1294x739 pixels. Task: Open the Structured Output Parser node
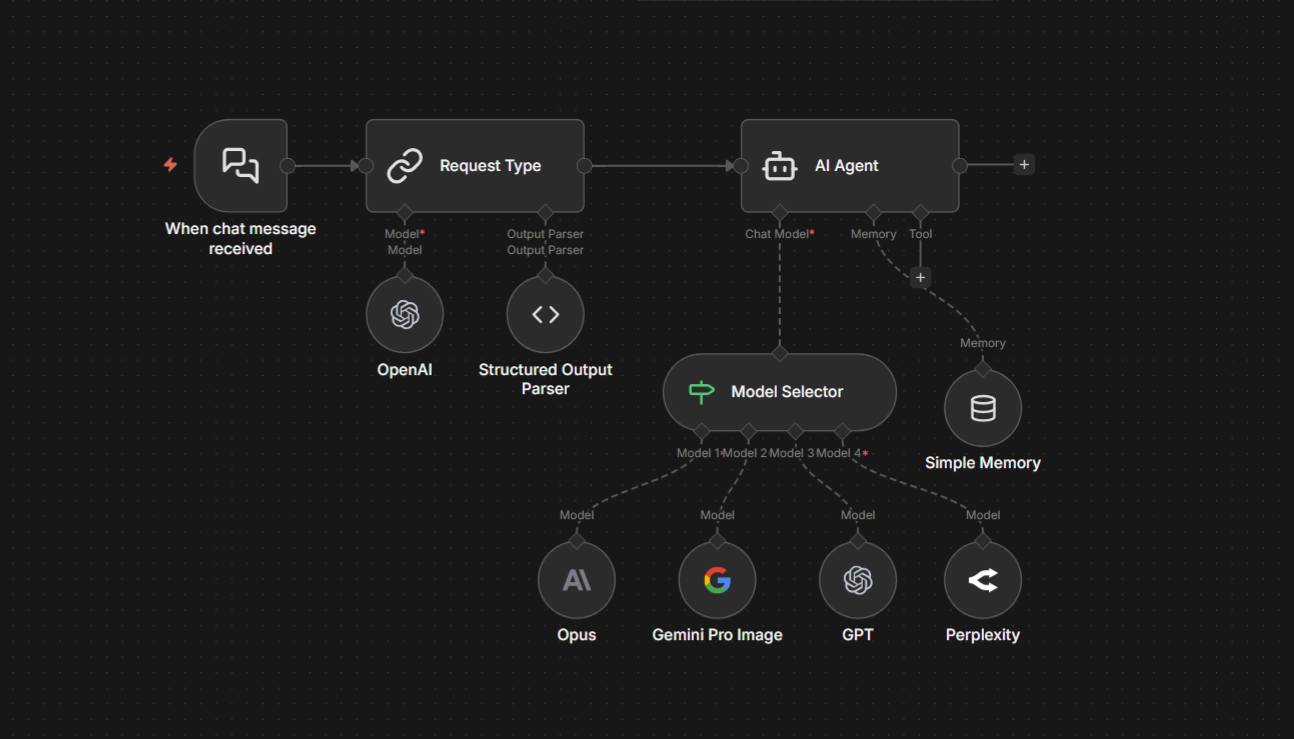(x=545, y=315)
